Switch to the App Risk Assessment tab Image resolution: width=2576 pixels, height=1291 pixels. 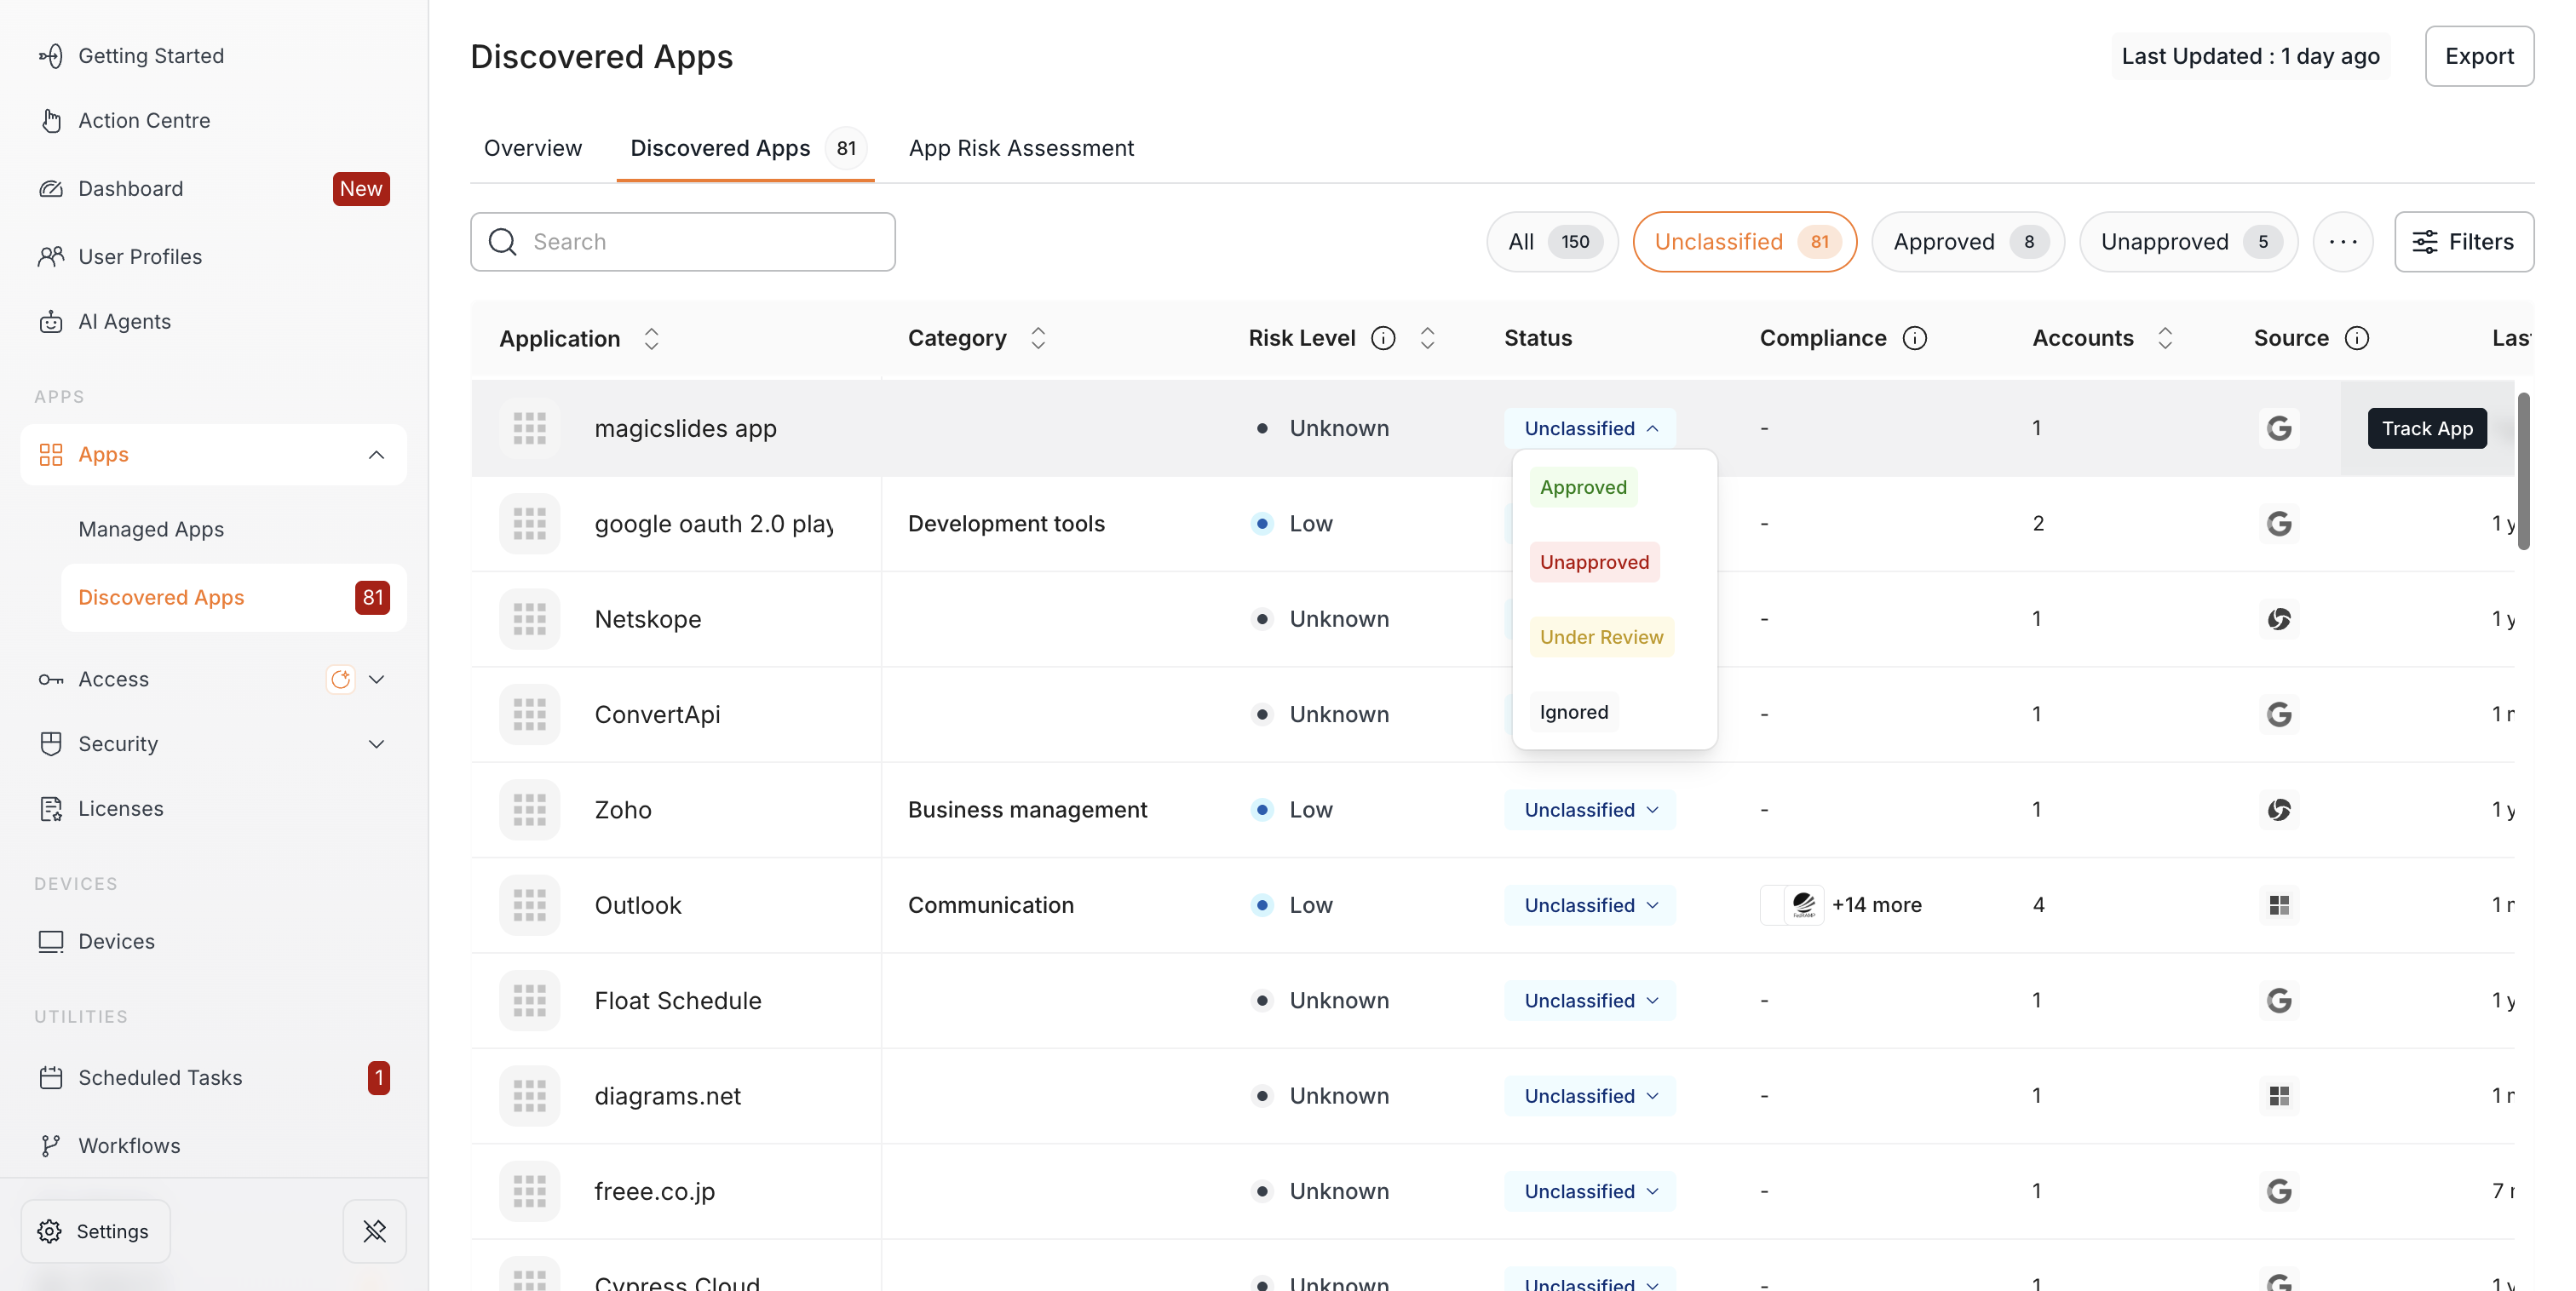point(1021,149)
